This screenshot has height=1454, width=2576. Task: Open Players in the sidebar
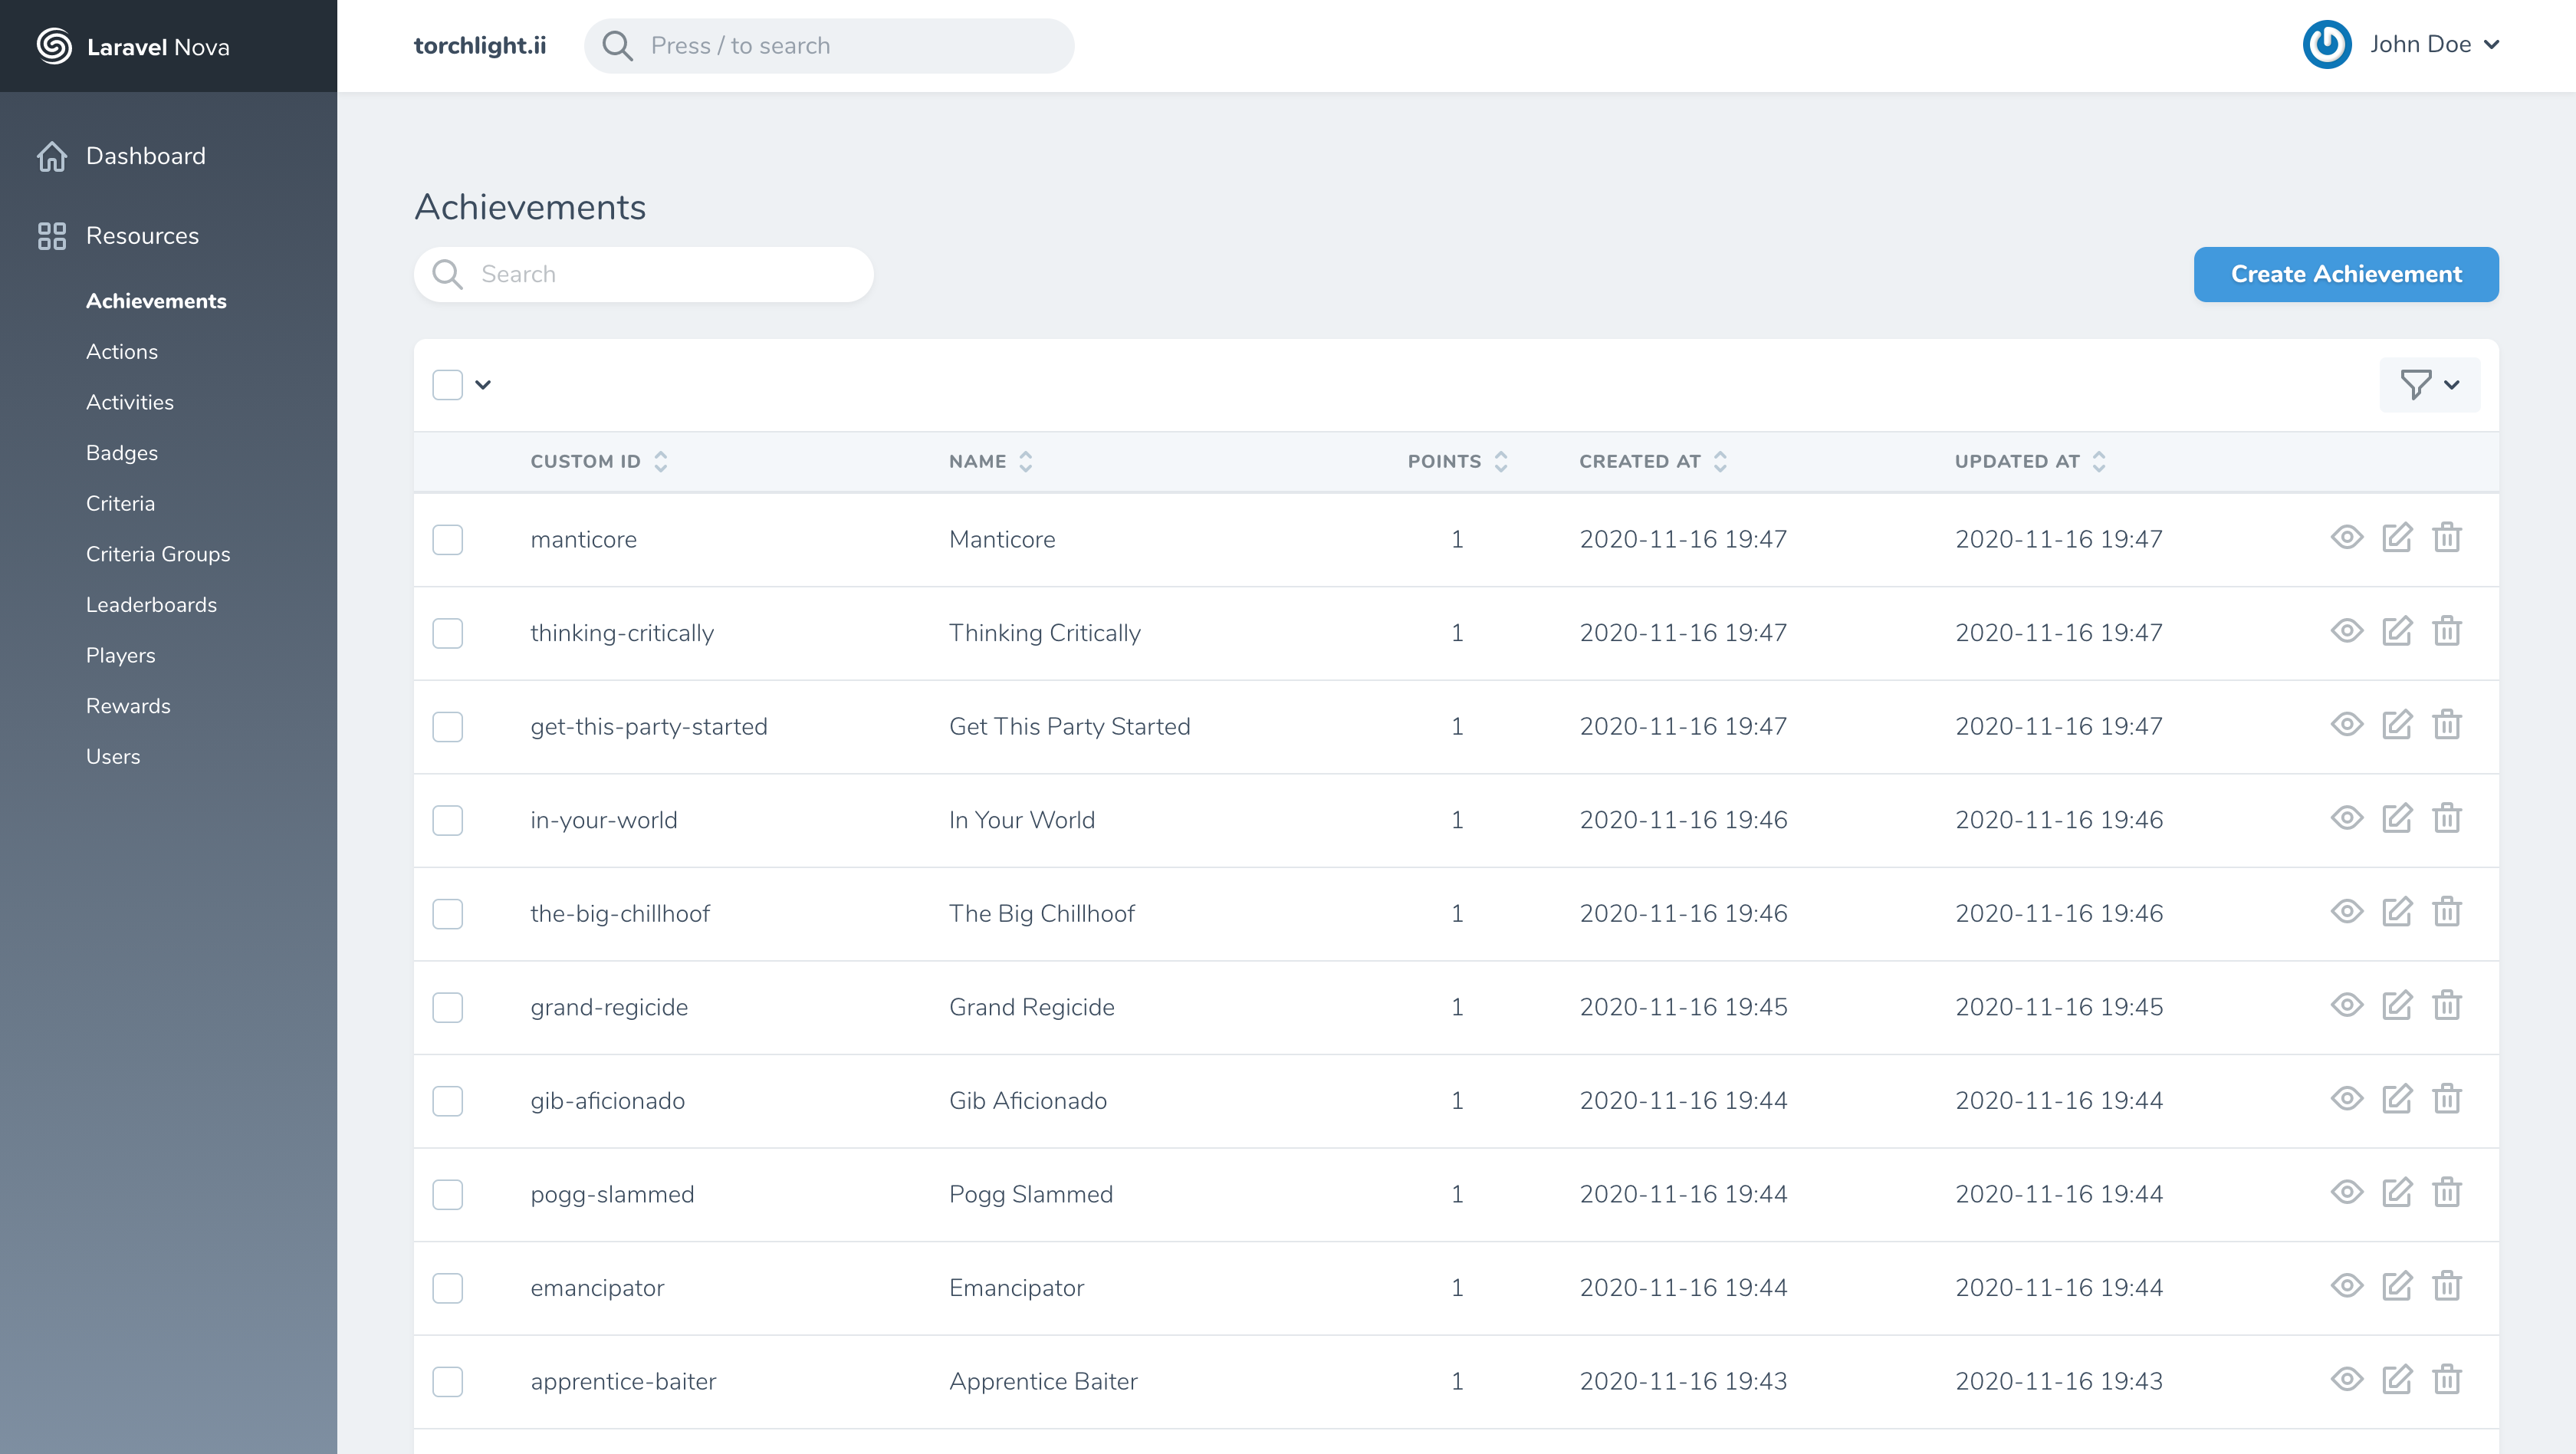[x=121, y=656]
